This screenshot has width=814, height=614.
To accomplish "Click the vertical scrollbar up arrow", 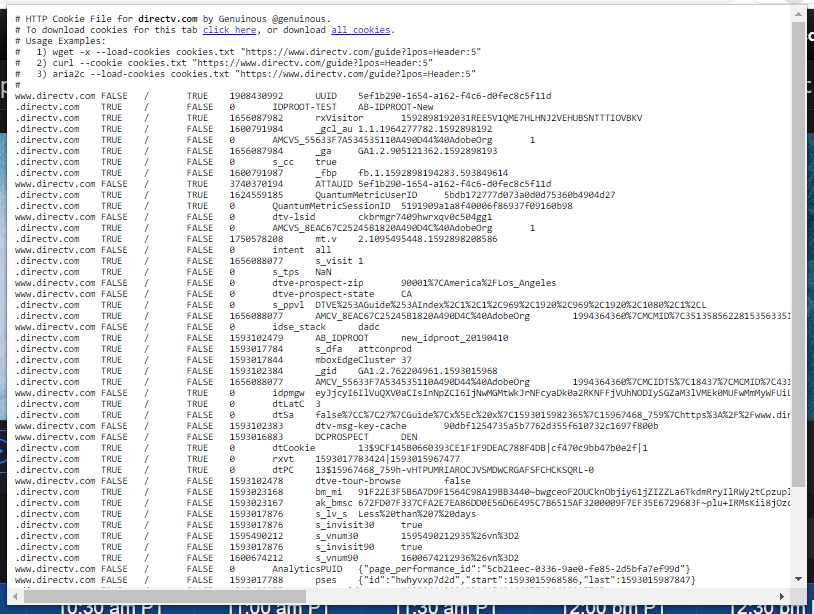I will (x=798, y=15).
